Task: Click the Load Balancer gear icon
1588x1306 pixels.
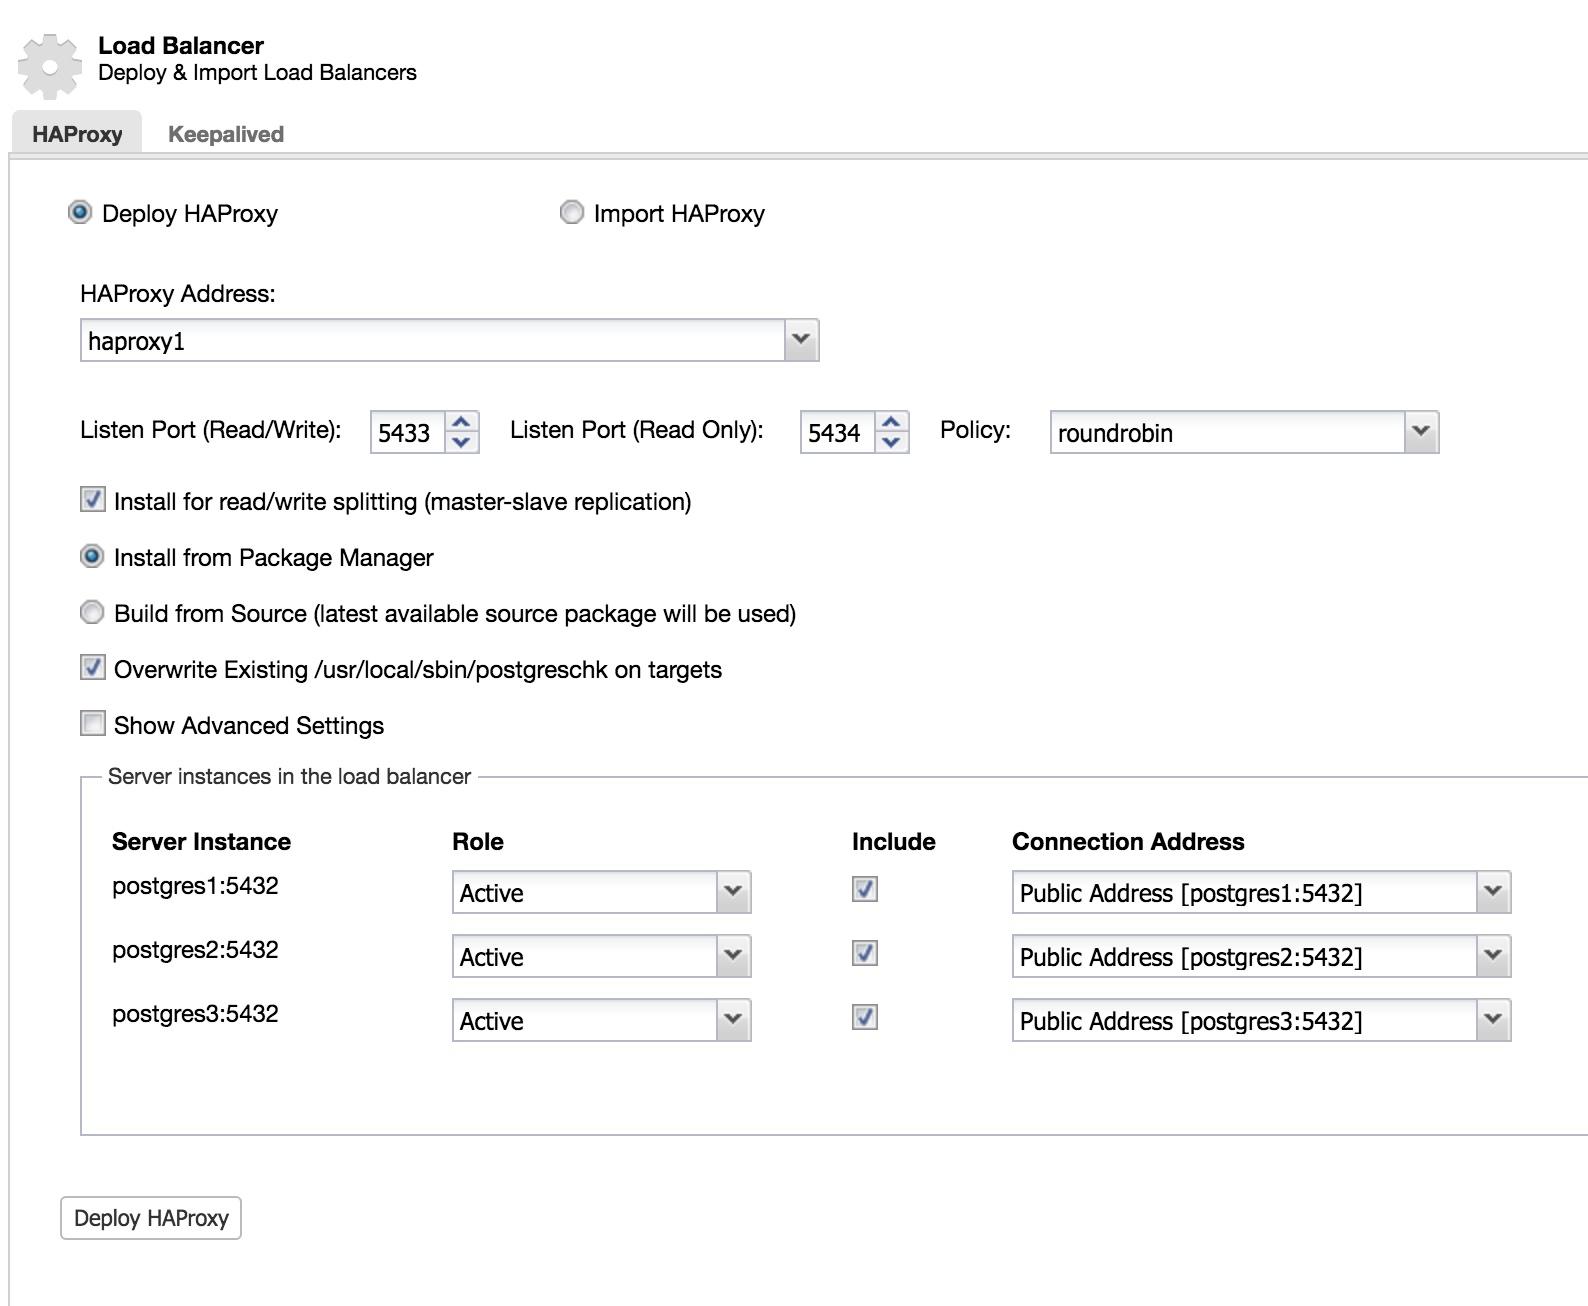Action: click(50, 65)
